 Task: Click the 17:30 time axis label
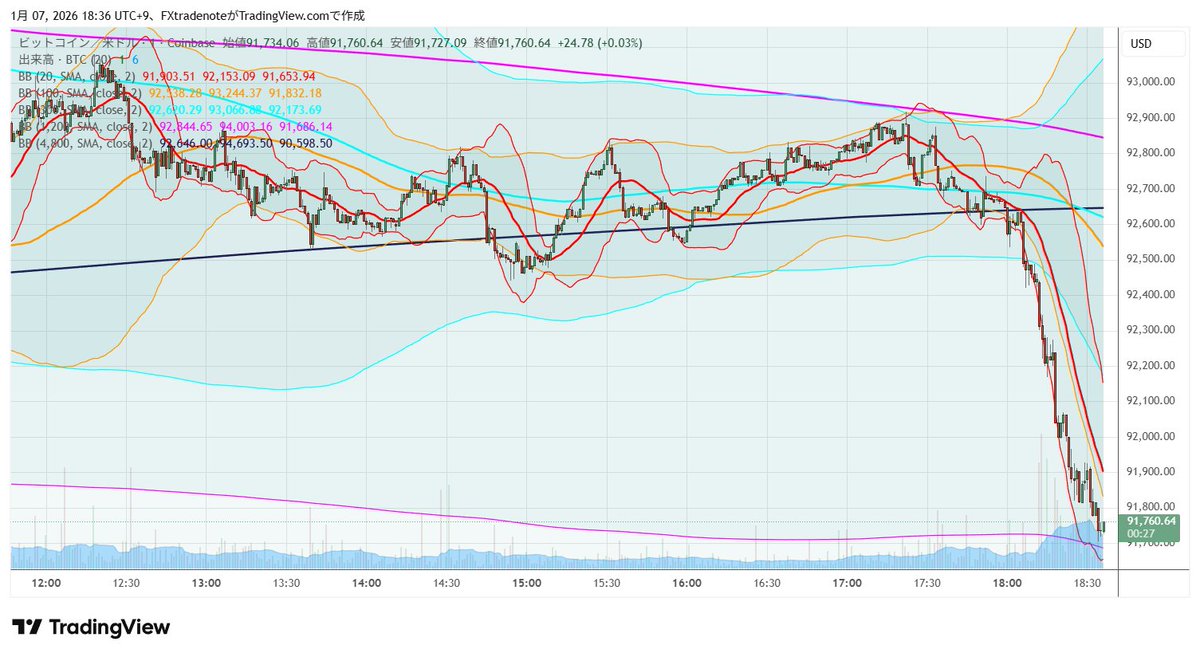927,583
